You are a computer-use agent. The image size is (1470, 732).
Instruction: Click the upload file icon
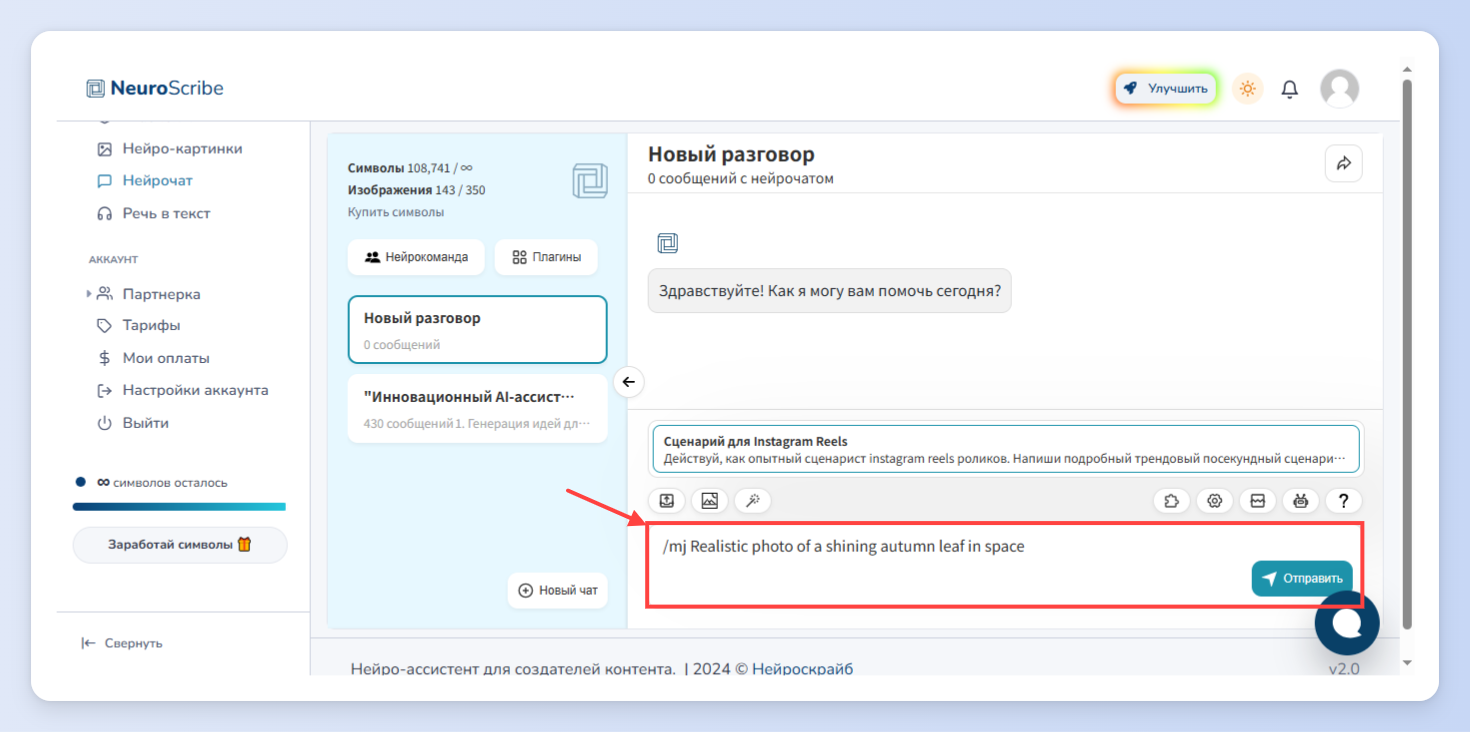point(666,501)
